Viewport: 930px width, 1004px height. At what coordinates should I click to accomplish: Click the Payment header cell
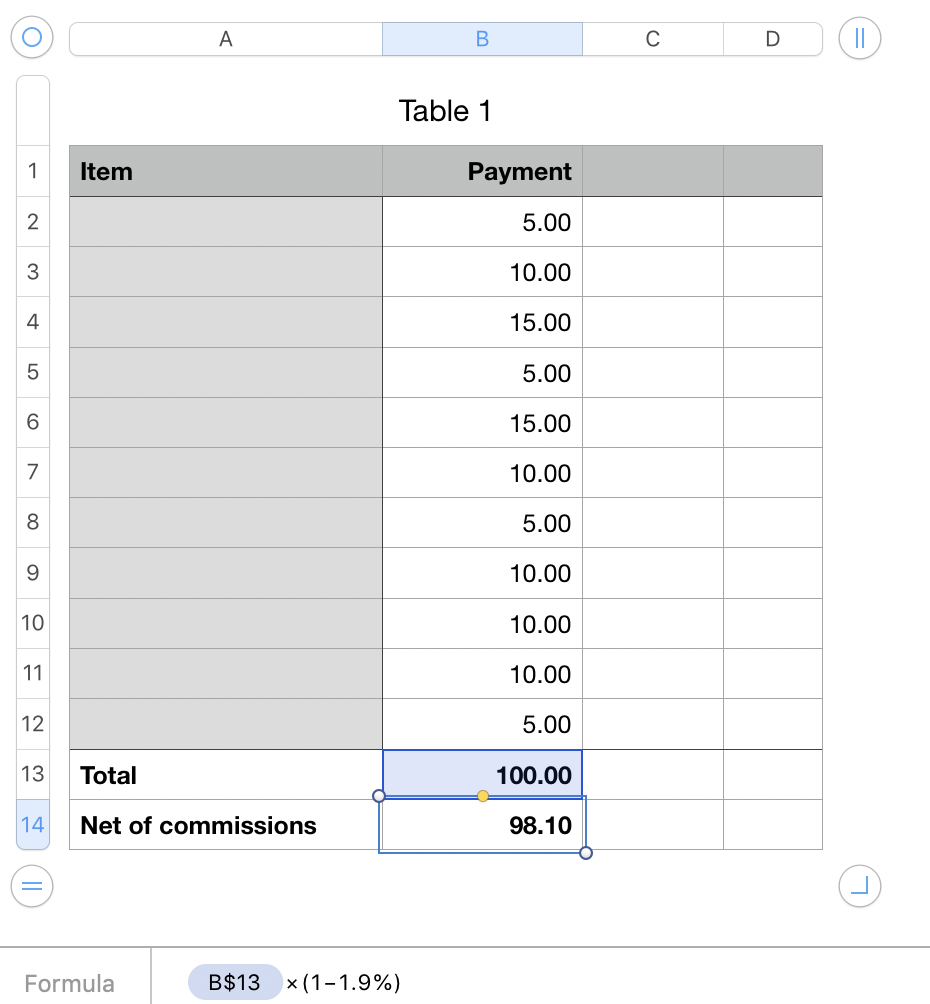(x=482, y=171)
